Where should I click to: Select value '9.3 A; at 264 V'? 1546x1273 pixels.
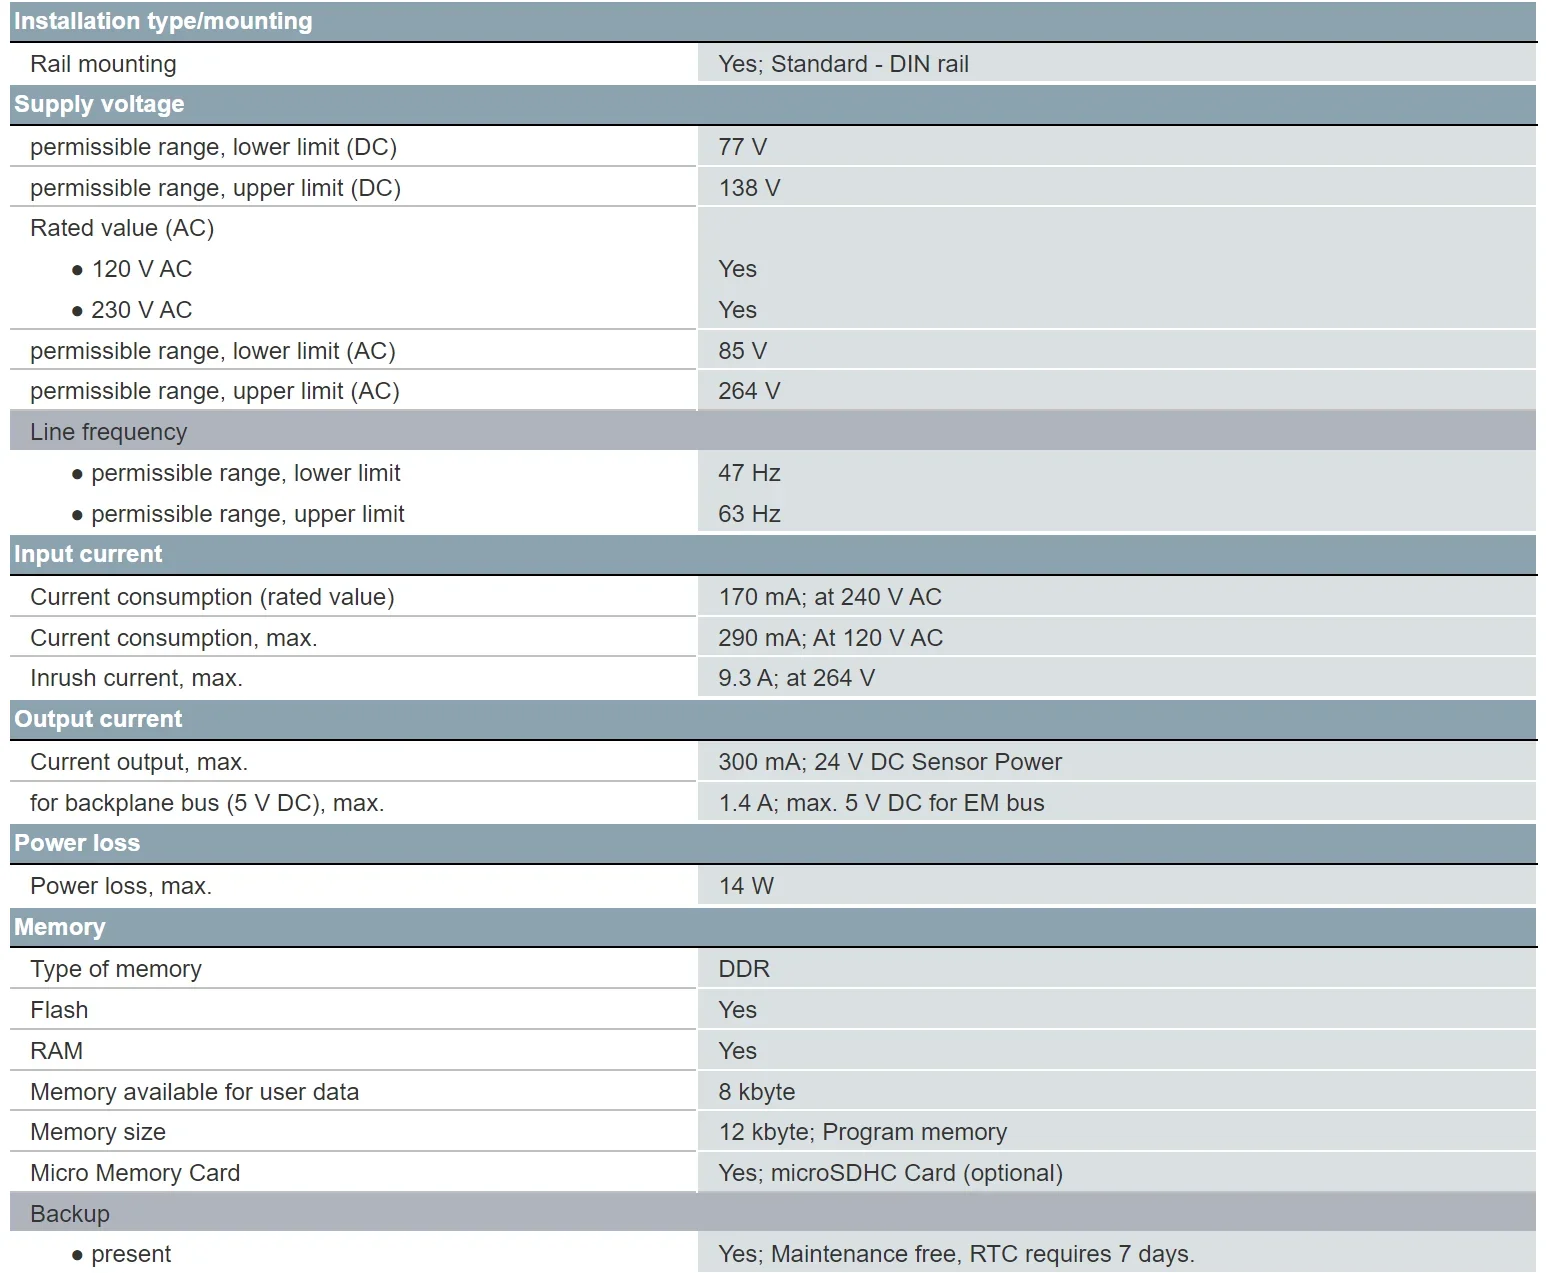pos(796,678)
